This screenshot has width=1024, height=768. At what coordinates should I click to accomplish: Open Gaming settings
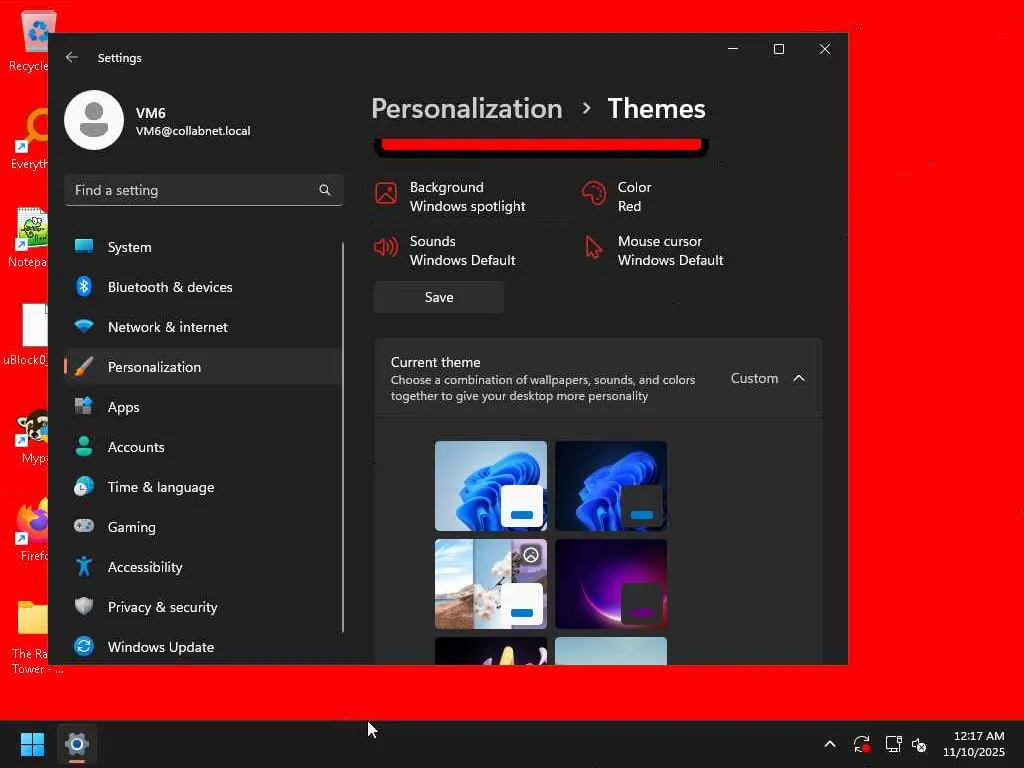tap(204, 526)
